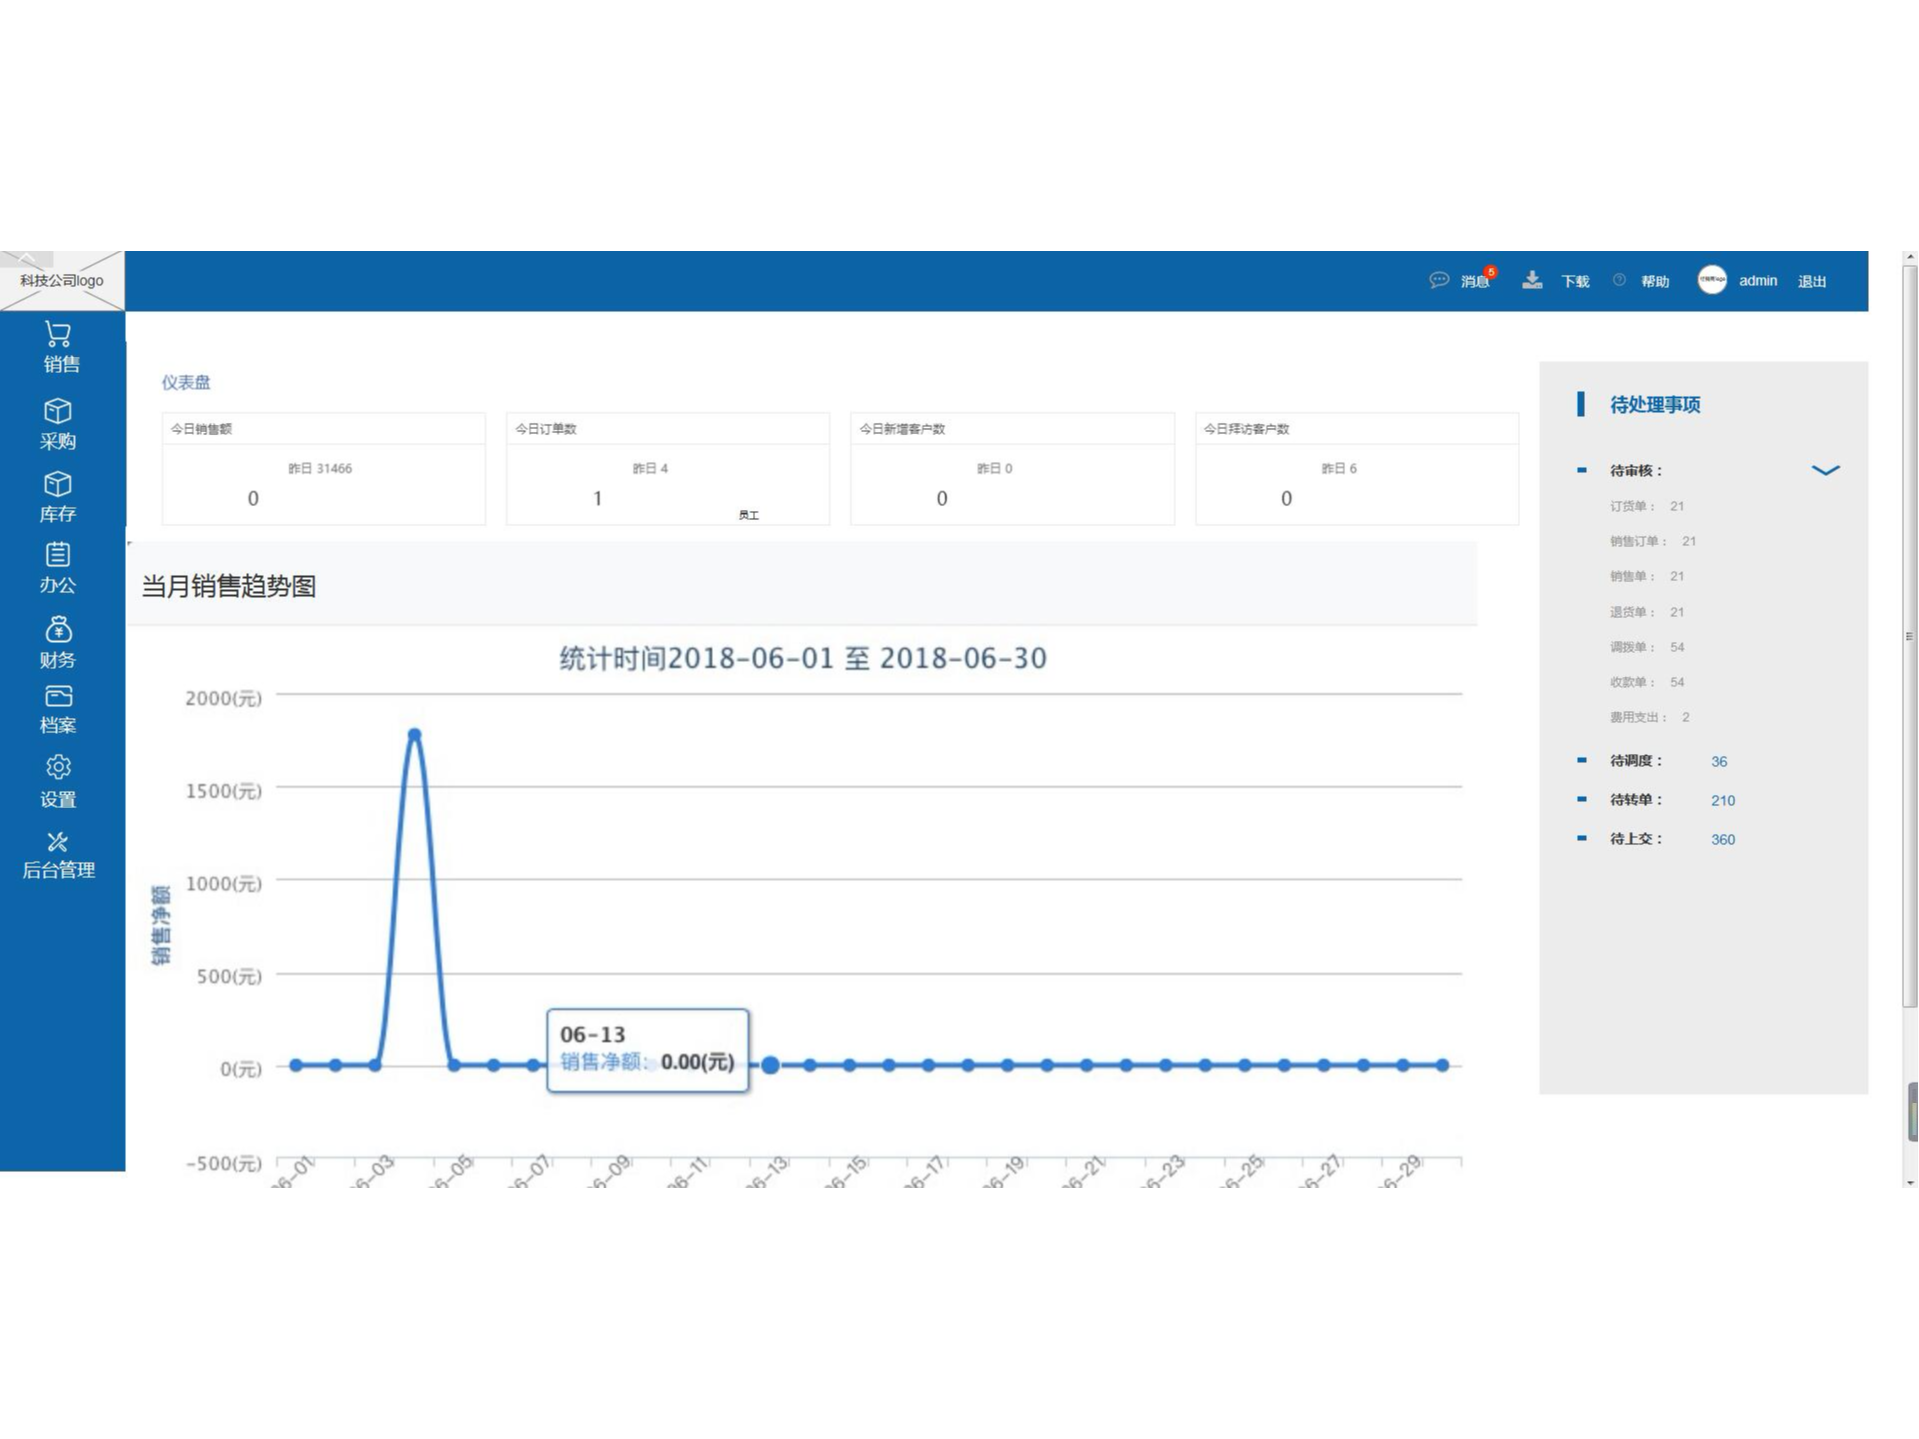The image size is (1919, 1439).
Task: Open the admin username menu
Action: coord(1758,280)
